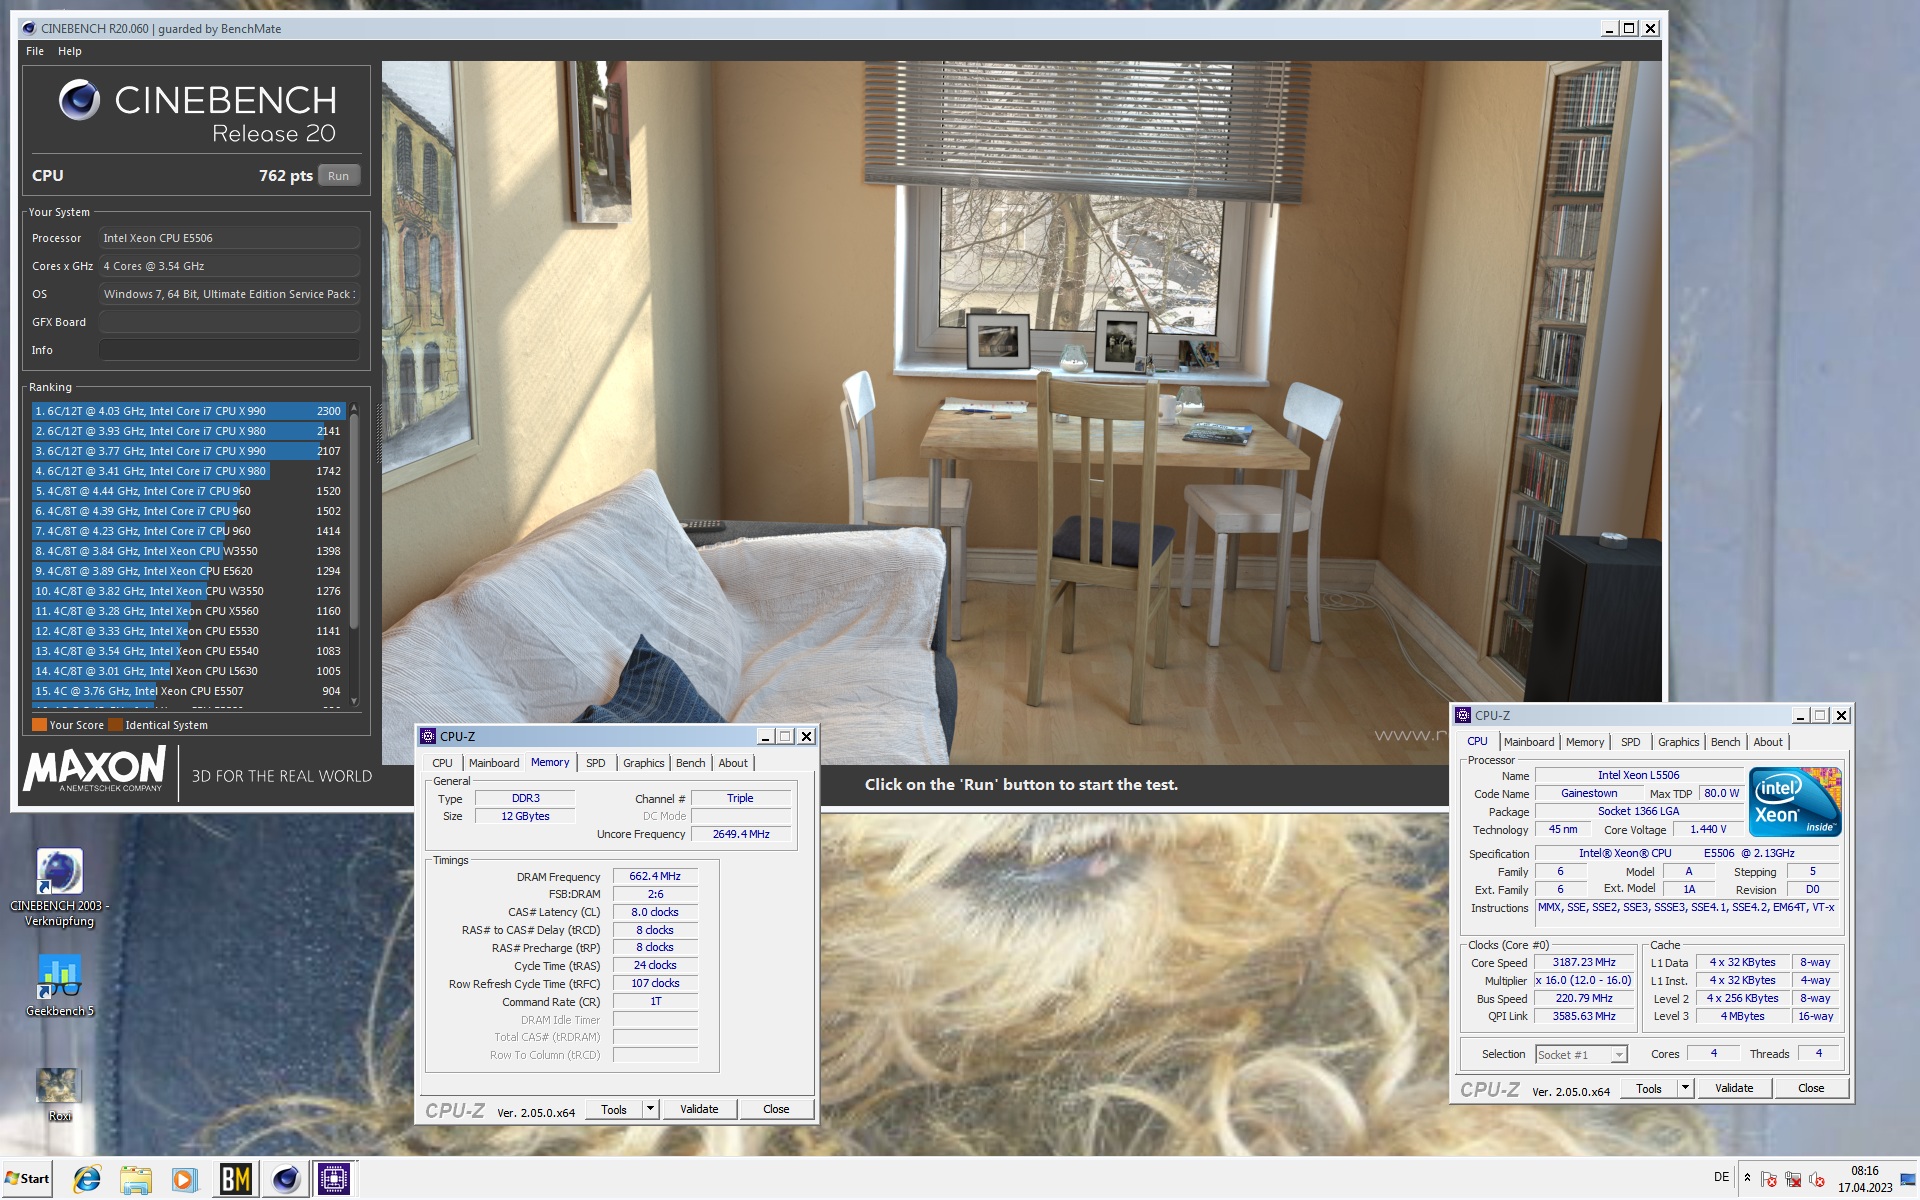Start the CPU test with Run button

(x=338, y=176)
